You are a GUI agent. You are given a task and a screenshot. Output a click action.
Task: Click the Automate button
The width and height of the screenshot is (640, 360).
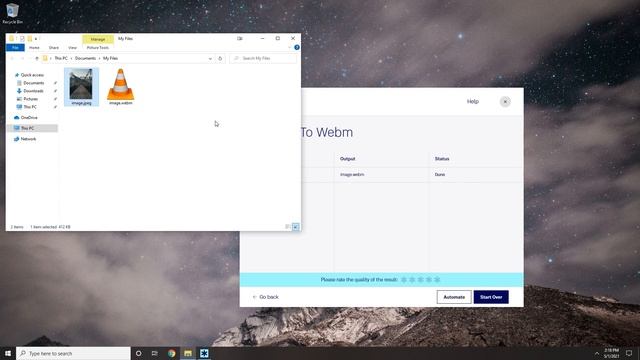(x=454, y=297)
